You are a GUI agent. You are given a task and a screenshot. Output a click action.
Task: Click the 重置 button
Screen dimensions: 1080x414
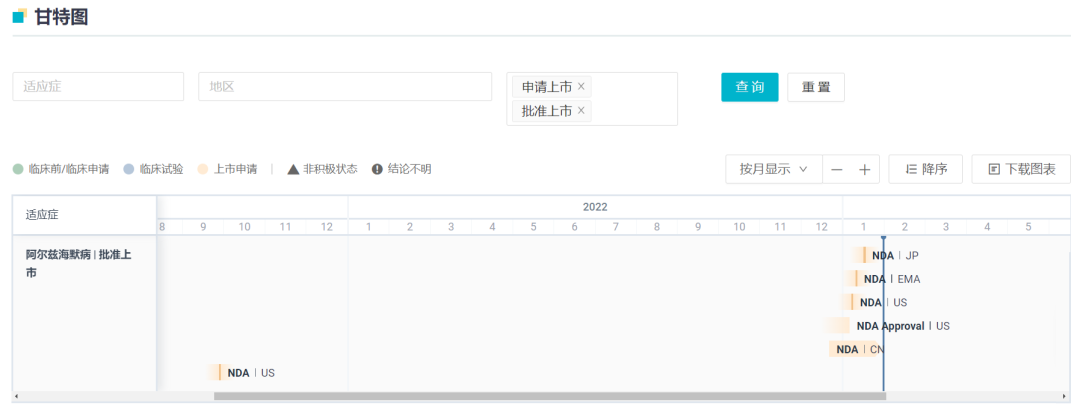[816, 87]
